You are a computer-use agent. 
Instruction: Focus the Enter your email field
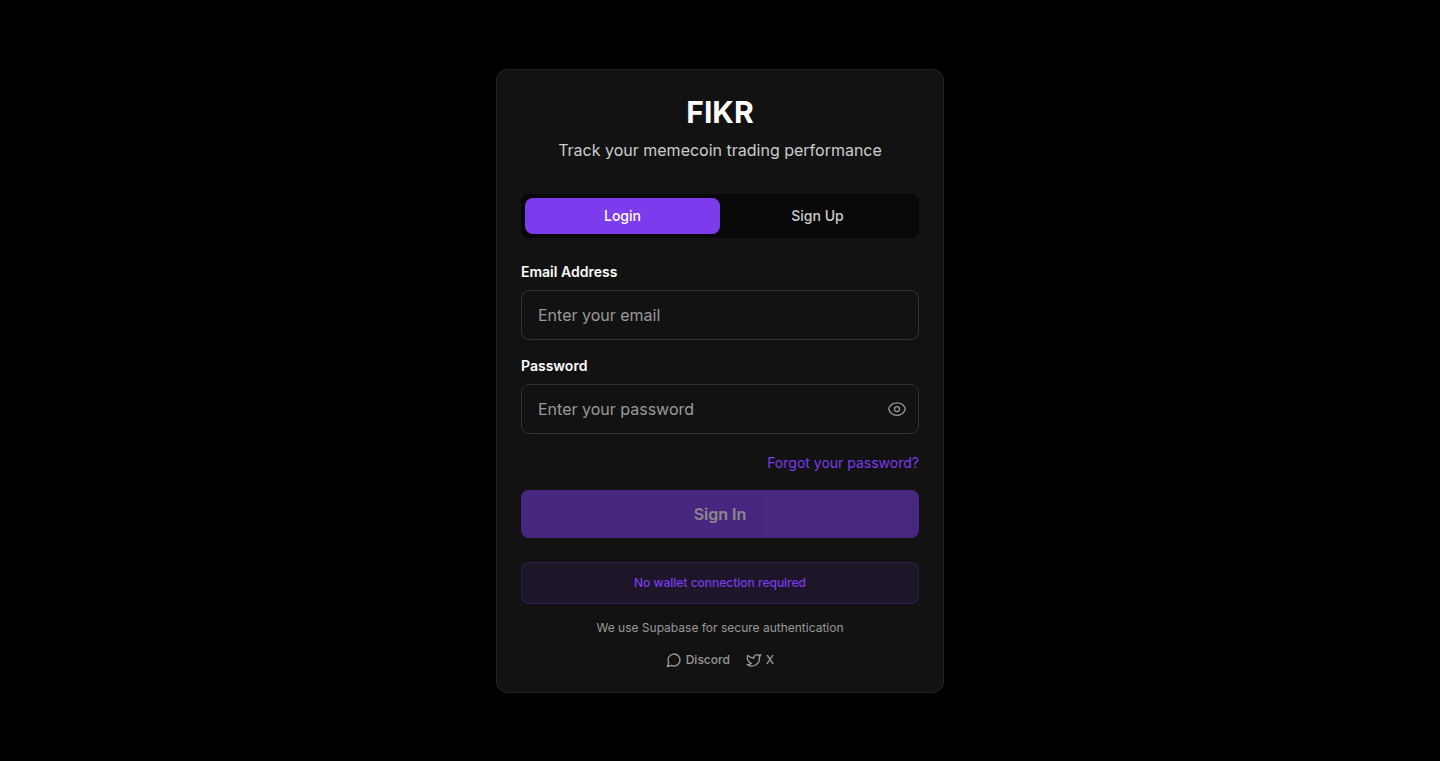click(x=720, y=315)
